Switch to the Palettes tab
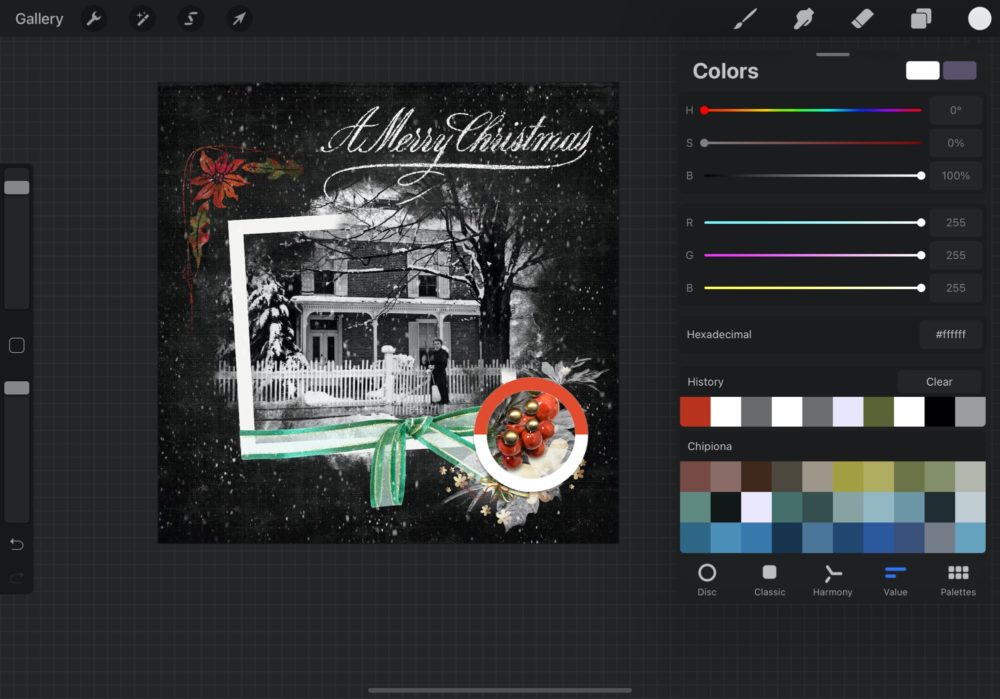Screen dimensions: 1000x699 pos(958,579)
